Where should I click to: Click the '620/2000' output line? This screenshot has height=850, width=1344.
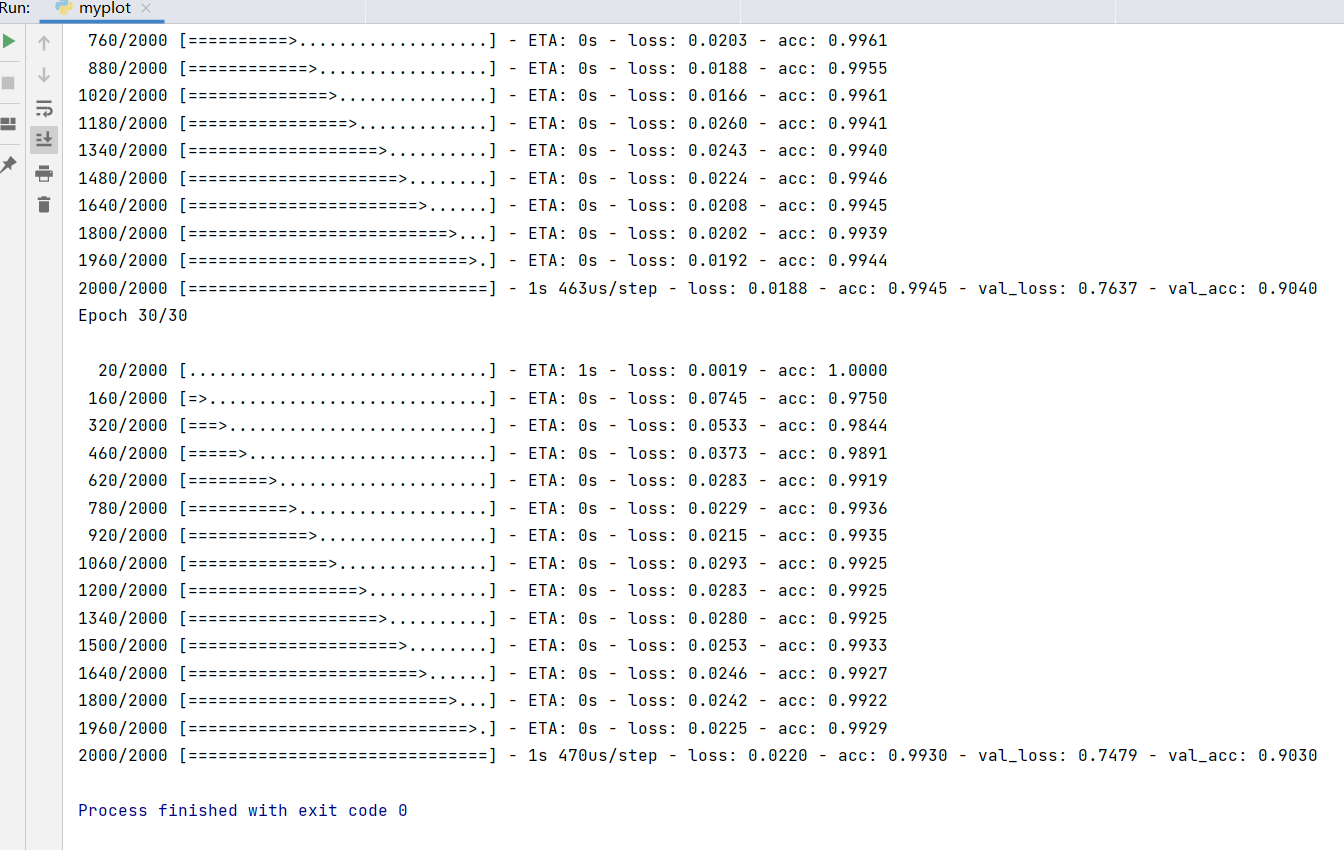(x=488, y=481)
